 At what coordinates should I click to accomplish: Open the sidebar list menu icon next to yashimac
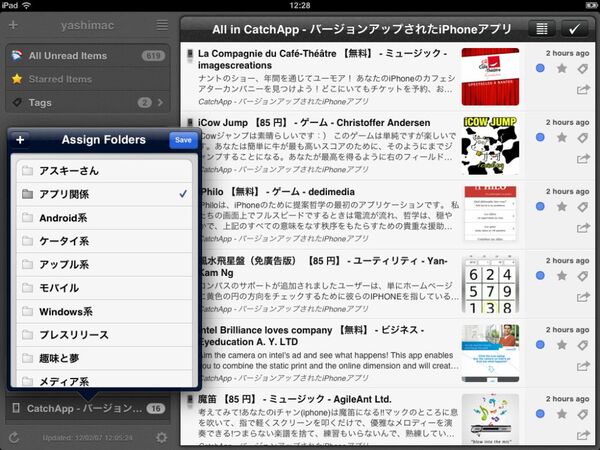(162, 25)
